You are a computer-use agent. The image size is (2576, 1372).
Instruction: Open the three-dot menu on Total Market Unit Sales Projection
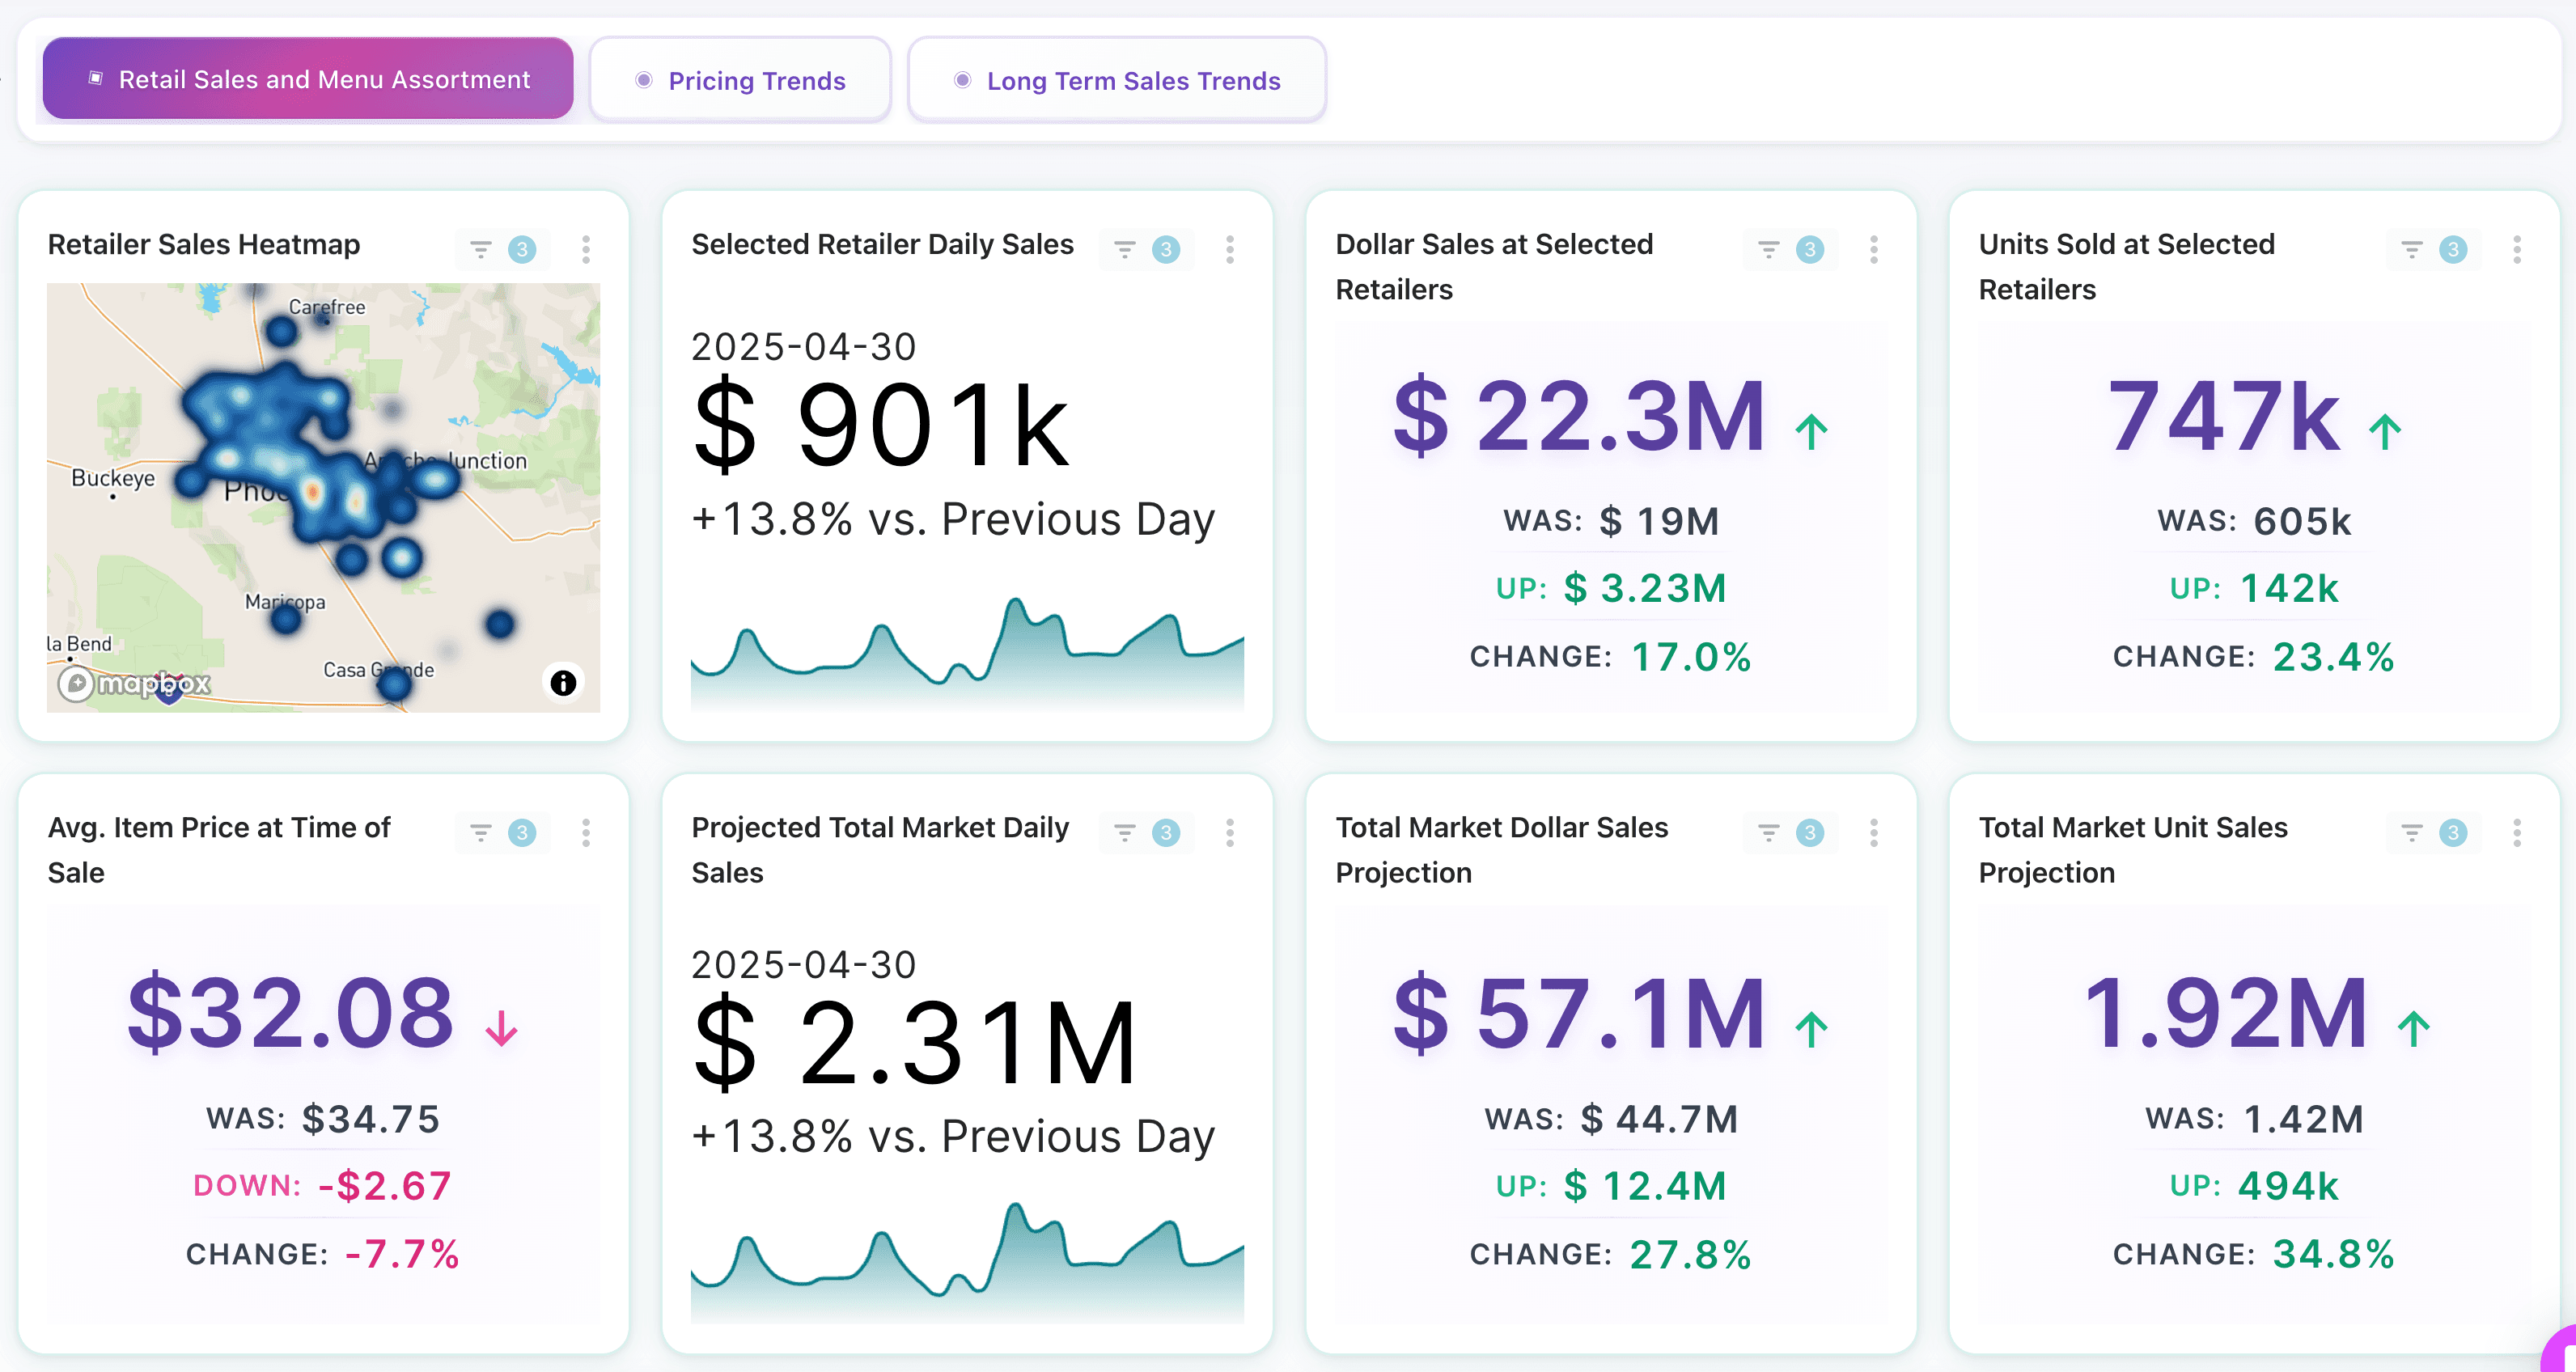[2516, 832]
